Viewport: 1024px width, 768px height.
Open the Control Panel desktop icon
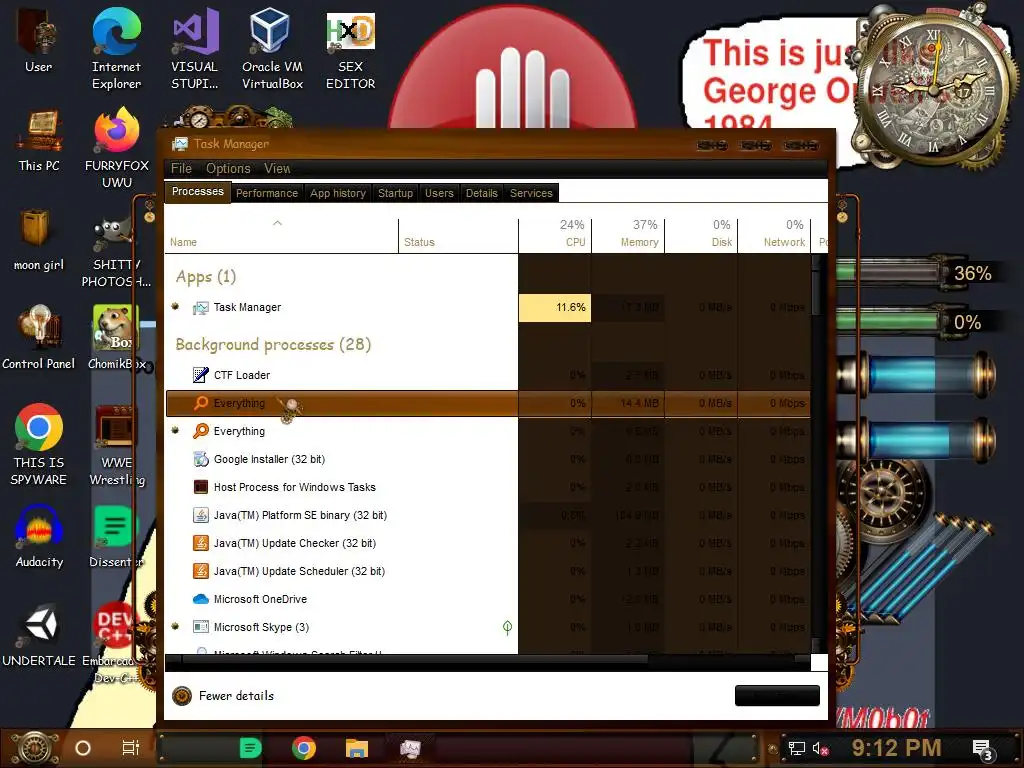39,338
